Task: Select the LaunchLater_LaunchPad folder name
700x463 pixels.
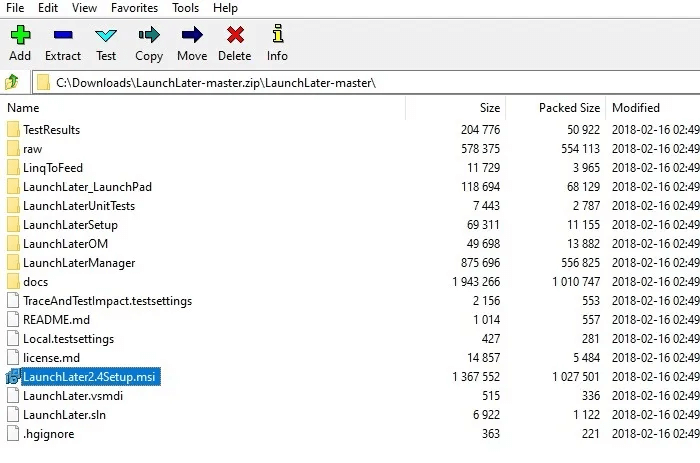Action: pos(88,187)
